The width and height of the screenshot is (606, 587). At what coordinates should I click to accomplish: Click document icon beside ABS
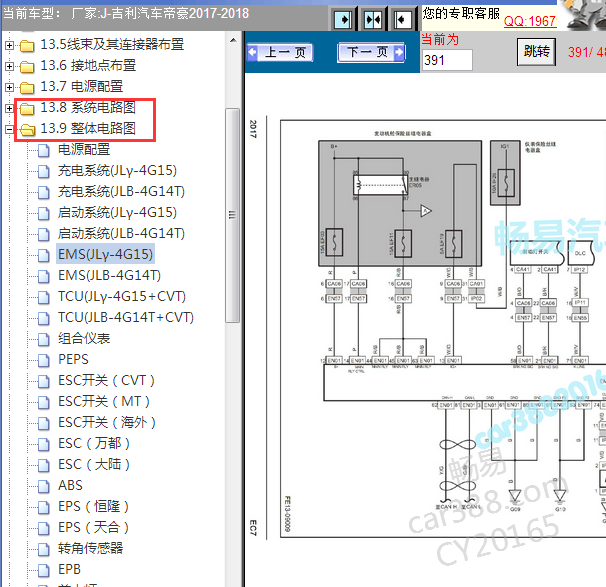pyautogui.click(x=44, y=486)
